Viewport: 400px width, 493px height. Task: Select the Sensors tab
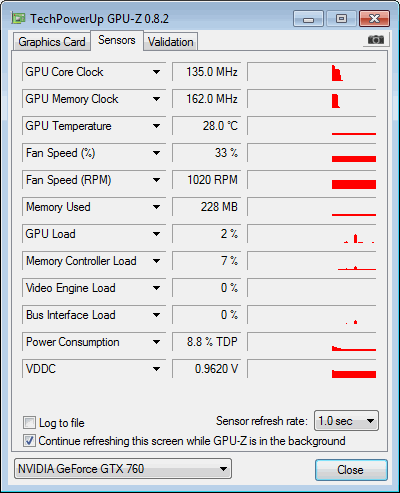117,40
